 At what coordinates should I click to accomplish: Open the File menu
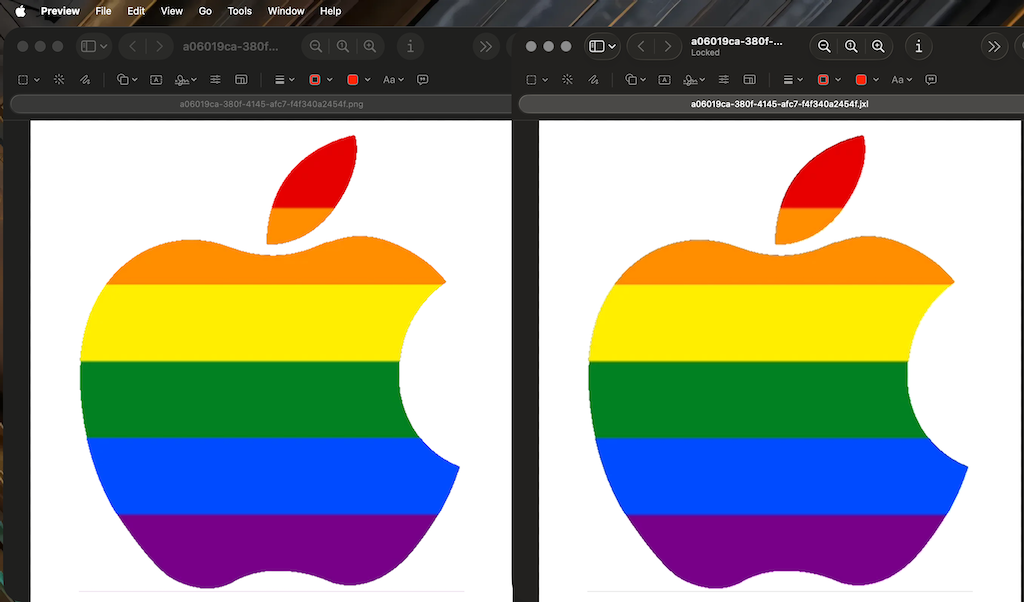click(x=103, y=11)
